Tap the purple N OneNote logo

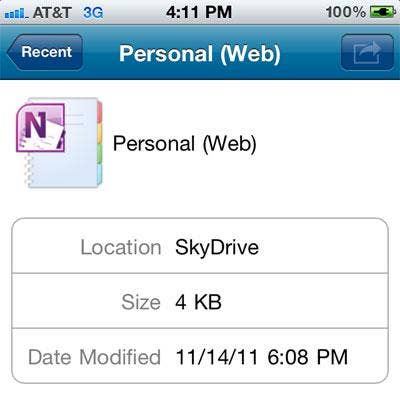tap(40, 128)
